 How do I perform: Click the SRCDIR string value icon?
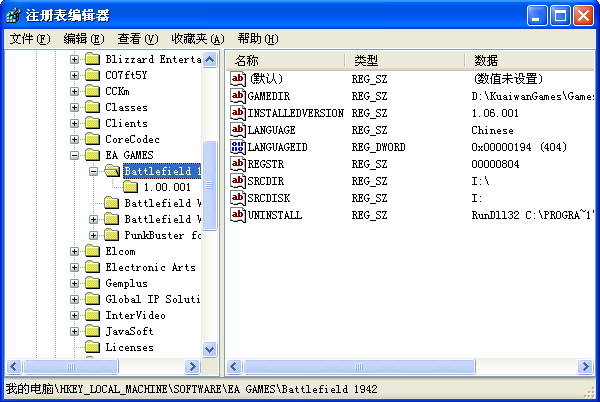(x=238, y=181)
